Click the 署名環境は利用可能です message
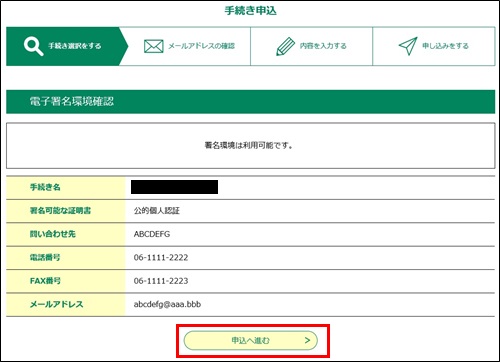Viewport: 500px width, 362px height. click(249, 145)
